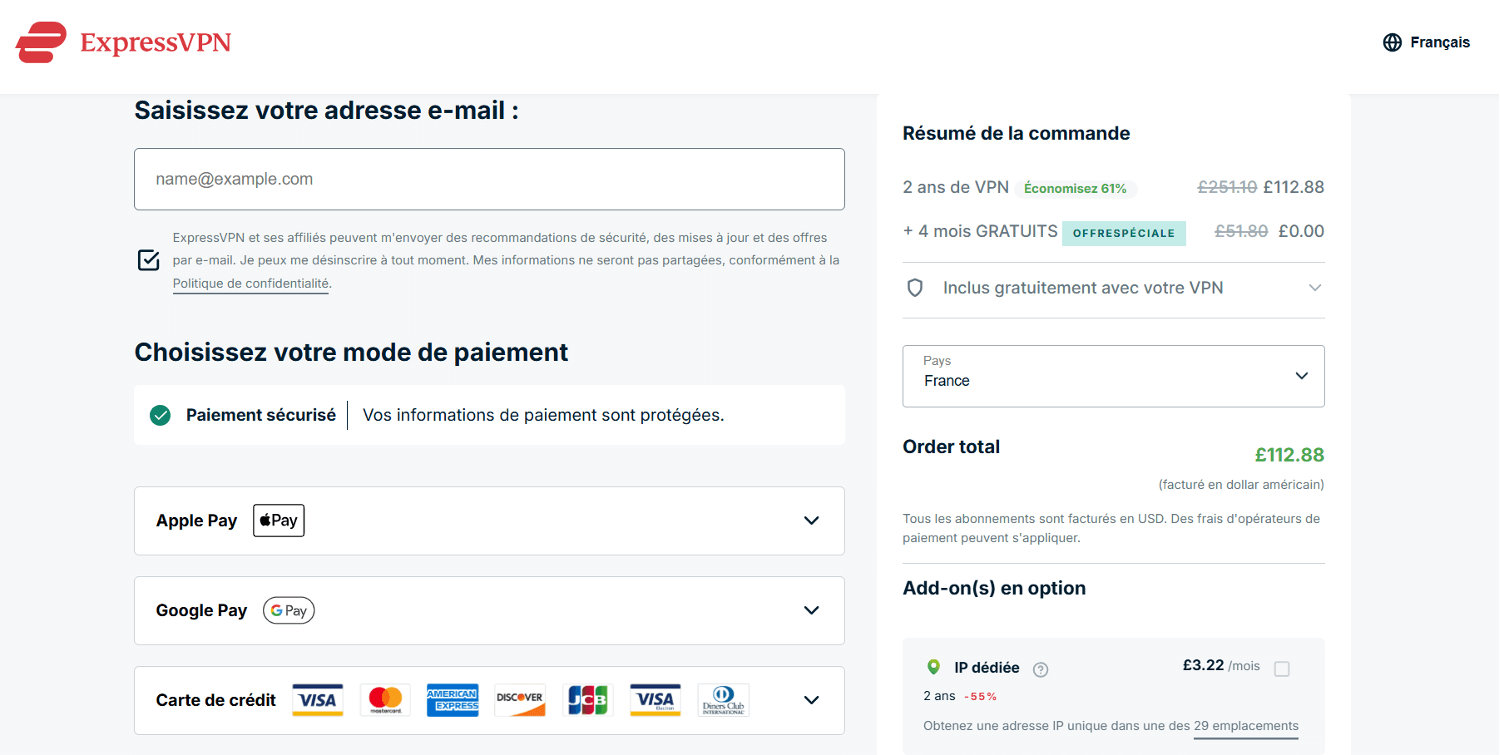Click the email address input field

coord(489,179)
